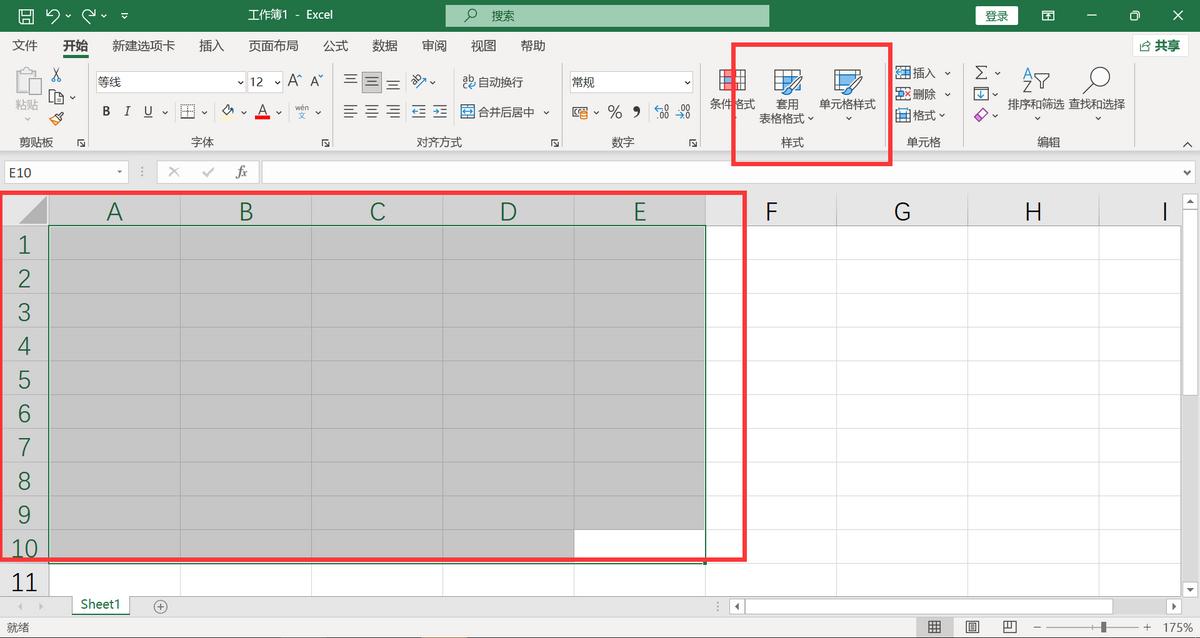This screenshot has height=638, width=1200.
Task: Click the AutoSum sigma icon
Action: pos(981,72)
